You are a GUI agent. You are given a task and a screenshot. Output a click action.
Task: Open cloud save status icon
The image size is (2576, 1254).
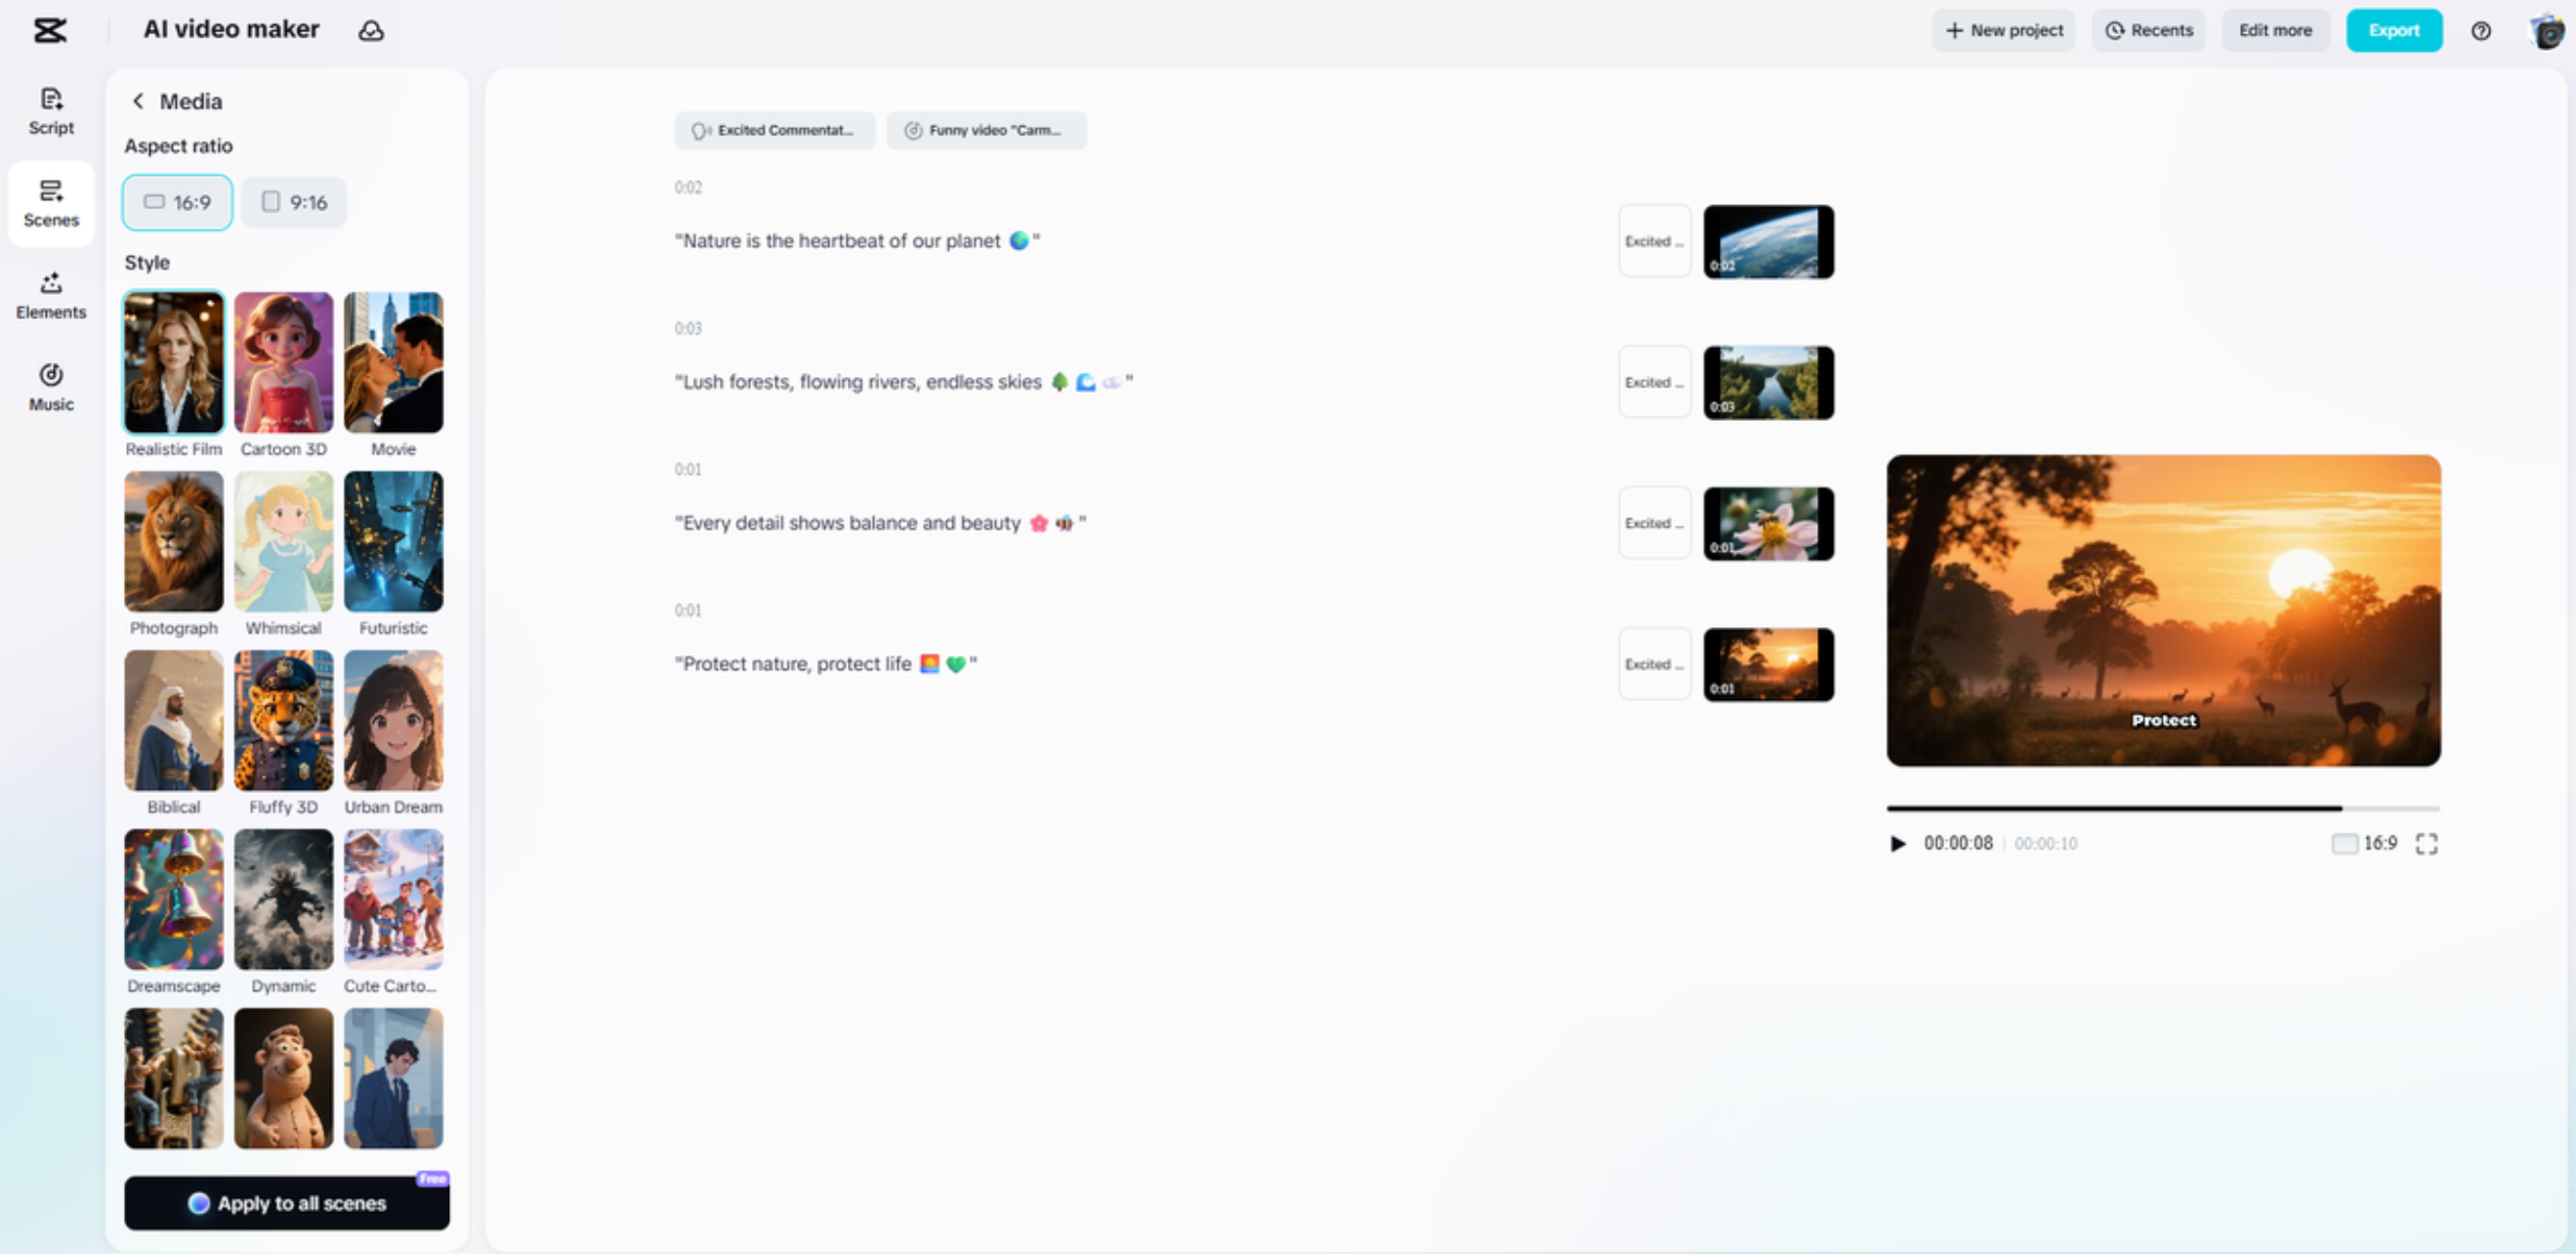tap(371, 30)
